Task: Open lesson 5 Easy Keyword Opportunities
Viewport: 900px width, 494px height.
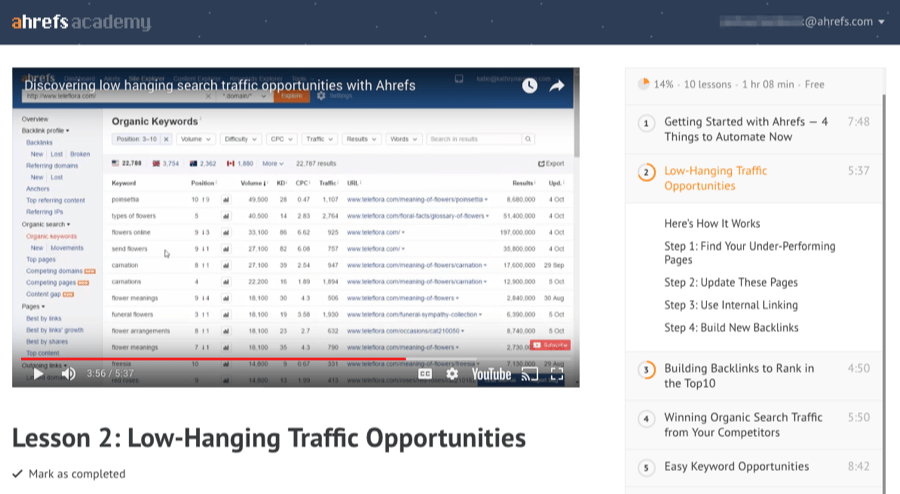Action: [x=754, y=466]
